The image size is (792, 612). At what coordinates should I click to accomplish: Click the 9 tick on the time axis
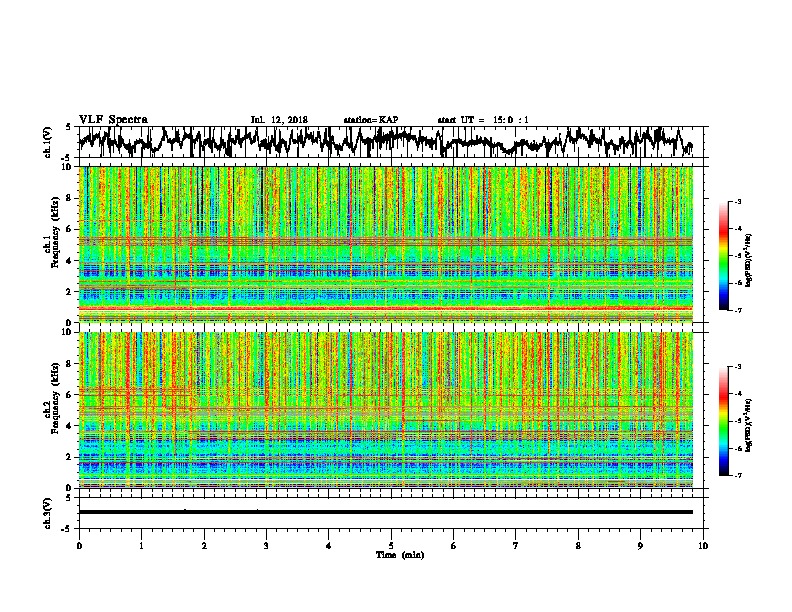tap(640, 546)
